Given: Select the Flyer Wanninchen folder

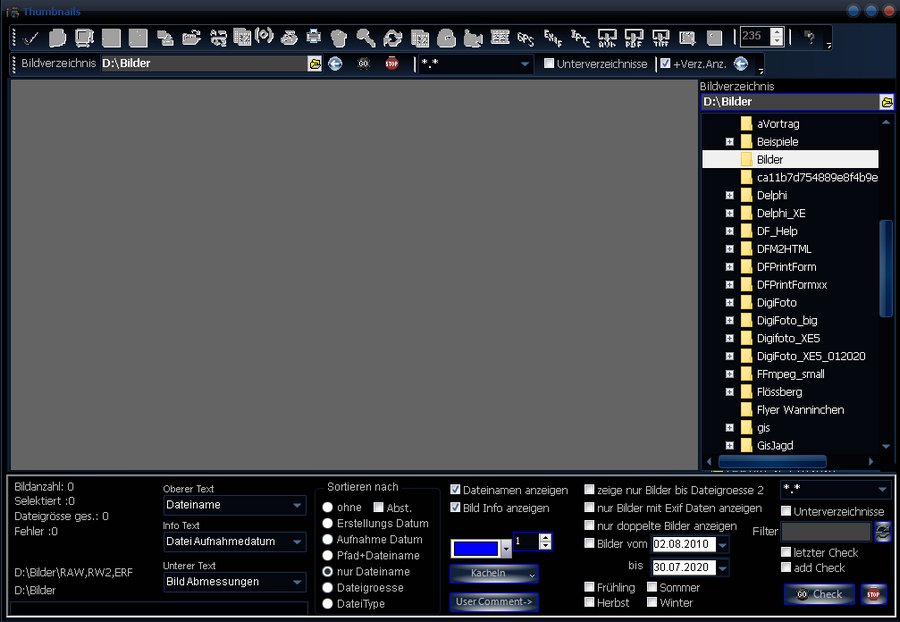Looking at the screenshot, I should (800, 410).
